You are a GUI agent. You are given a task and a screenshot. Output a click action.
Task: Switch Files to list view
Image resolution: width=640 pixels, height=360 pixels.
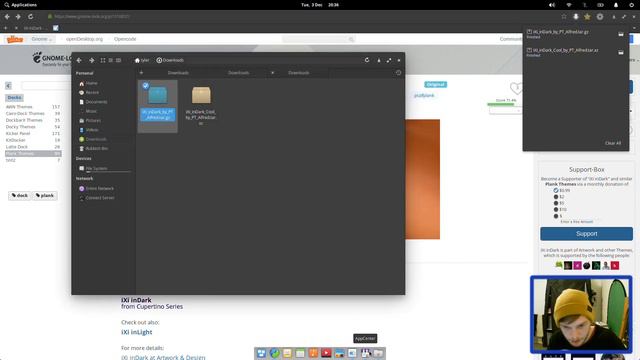tap(111, 60)
